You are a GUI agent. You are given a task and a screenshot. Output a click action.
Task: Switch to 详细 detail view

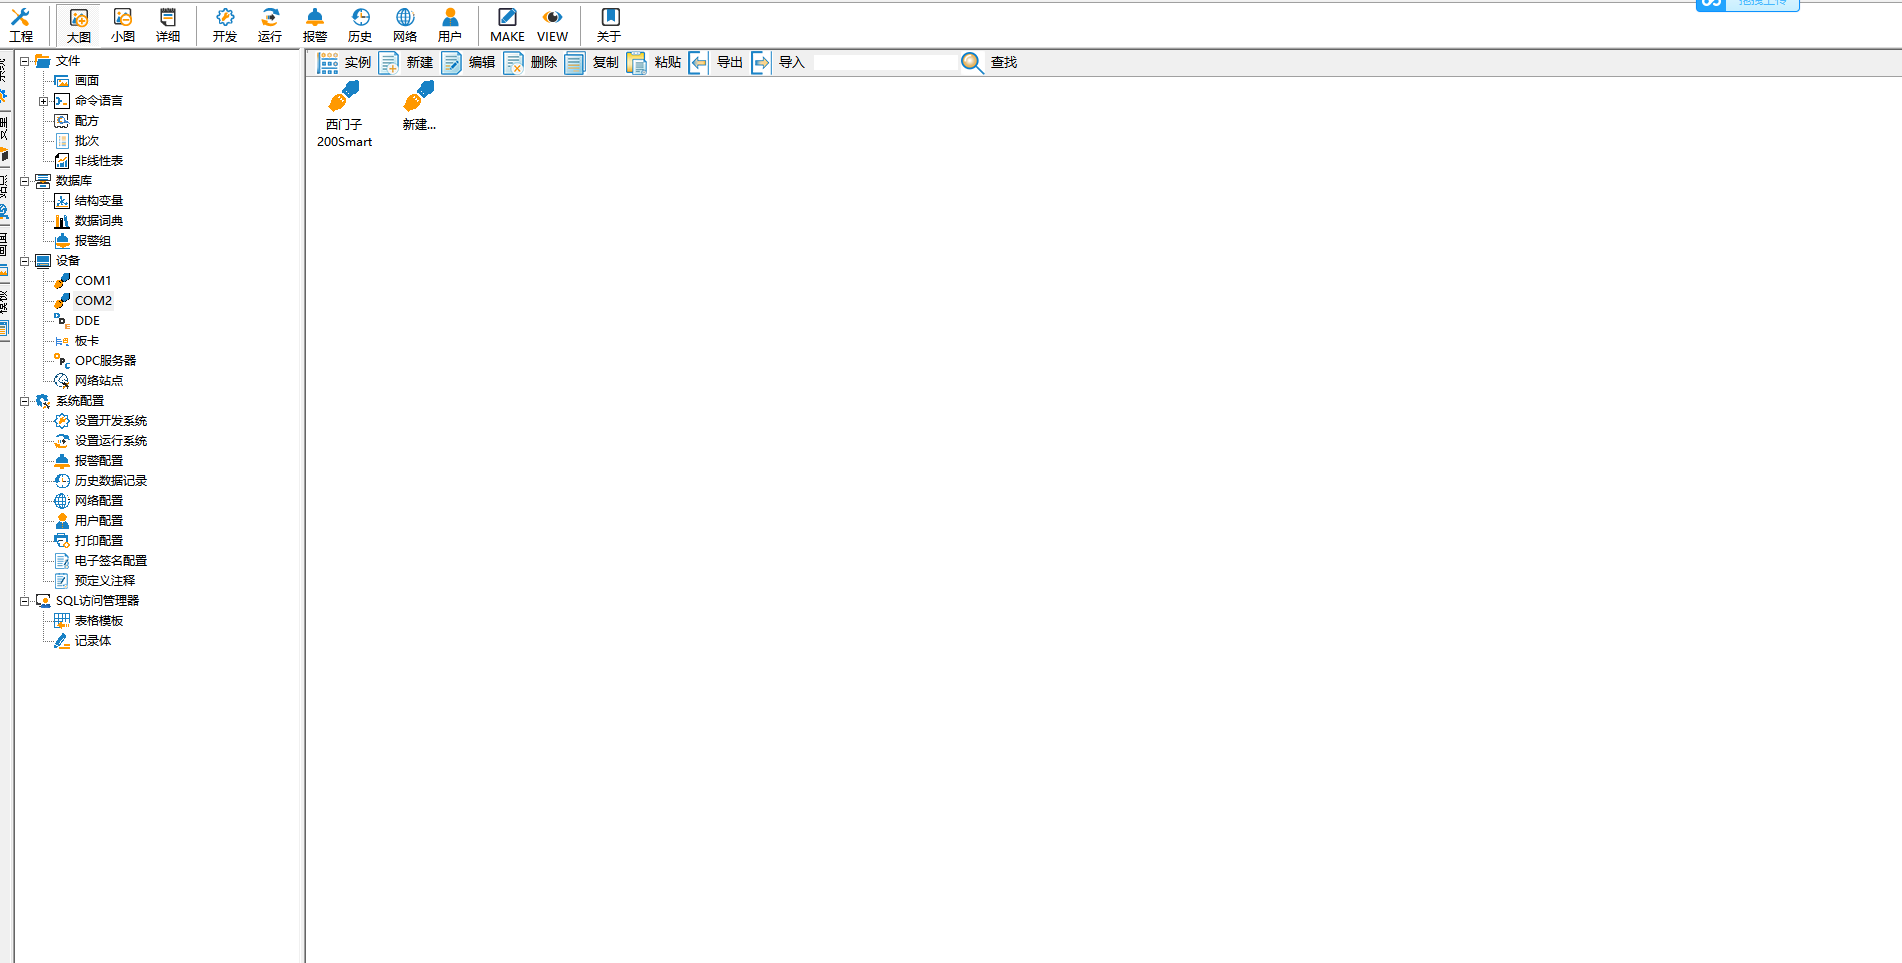point(168,25)
